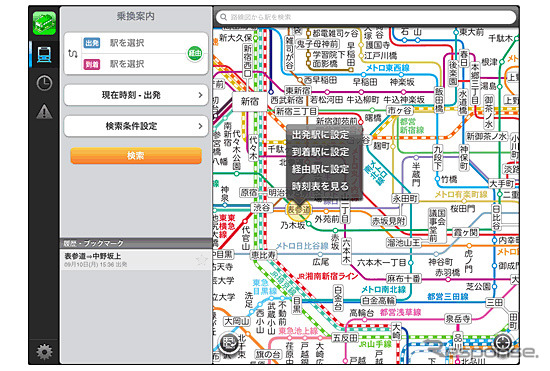This screenshot has height=371, width=550.
Task: Tap 神楽坂 station label on map
Action: 402,82
